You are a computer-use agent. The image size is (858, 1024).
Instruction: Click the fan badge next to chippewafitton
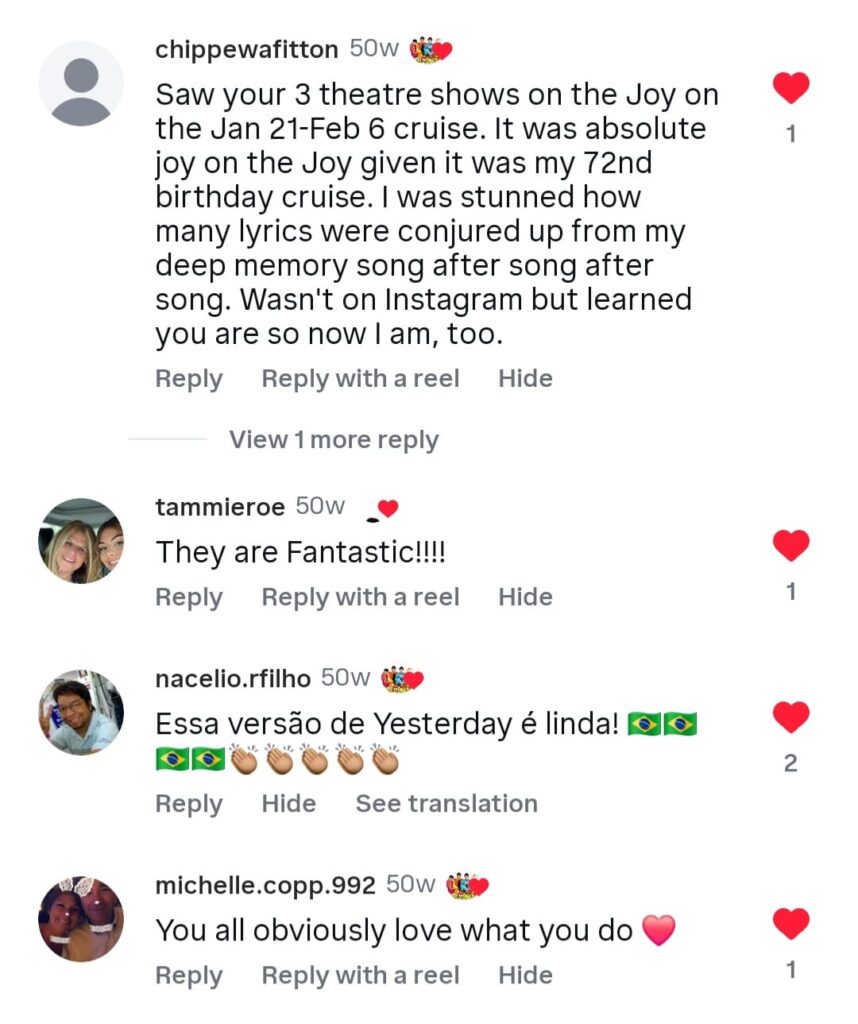coord(431,49)
